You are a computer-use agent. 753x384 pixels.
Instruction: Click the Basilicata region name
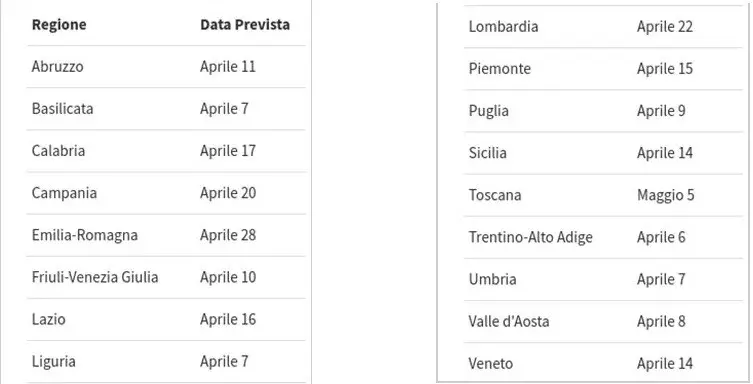coord(62,109)
